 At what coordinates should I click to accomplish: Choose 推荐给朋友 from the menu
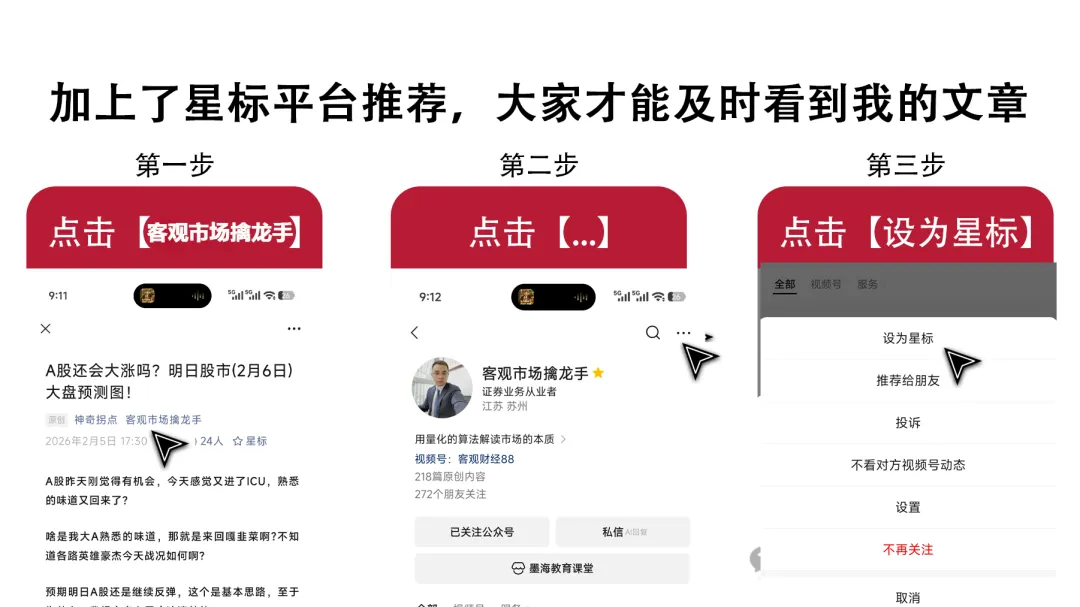[x=908, y=380]
